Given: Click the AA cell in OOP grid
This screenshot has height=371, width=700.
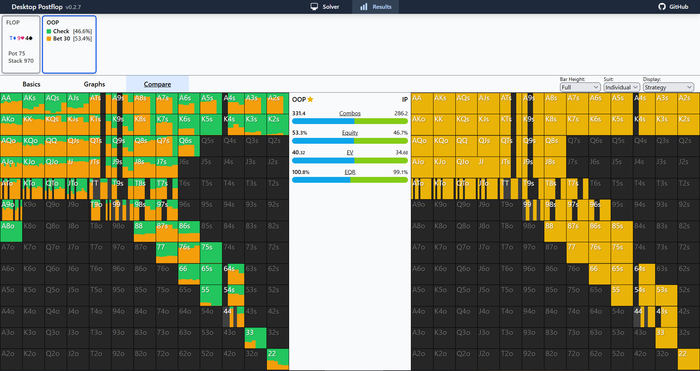Looking at the screenshot, I should tap(11, 104).
